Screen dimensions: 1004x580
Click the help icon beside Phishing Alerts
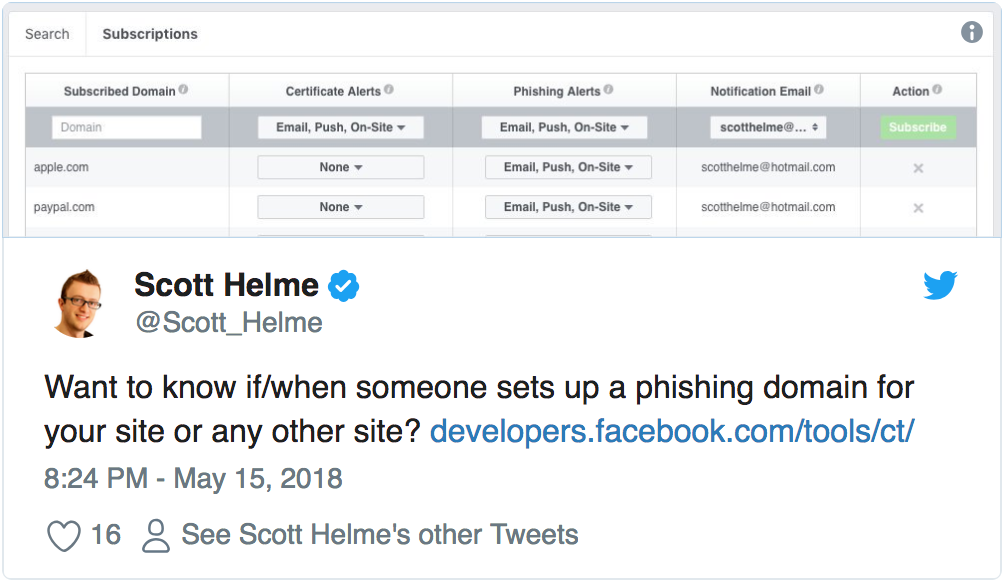(608, 90)
